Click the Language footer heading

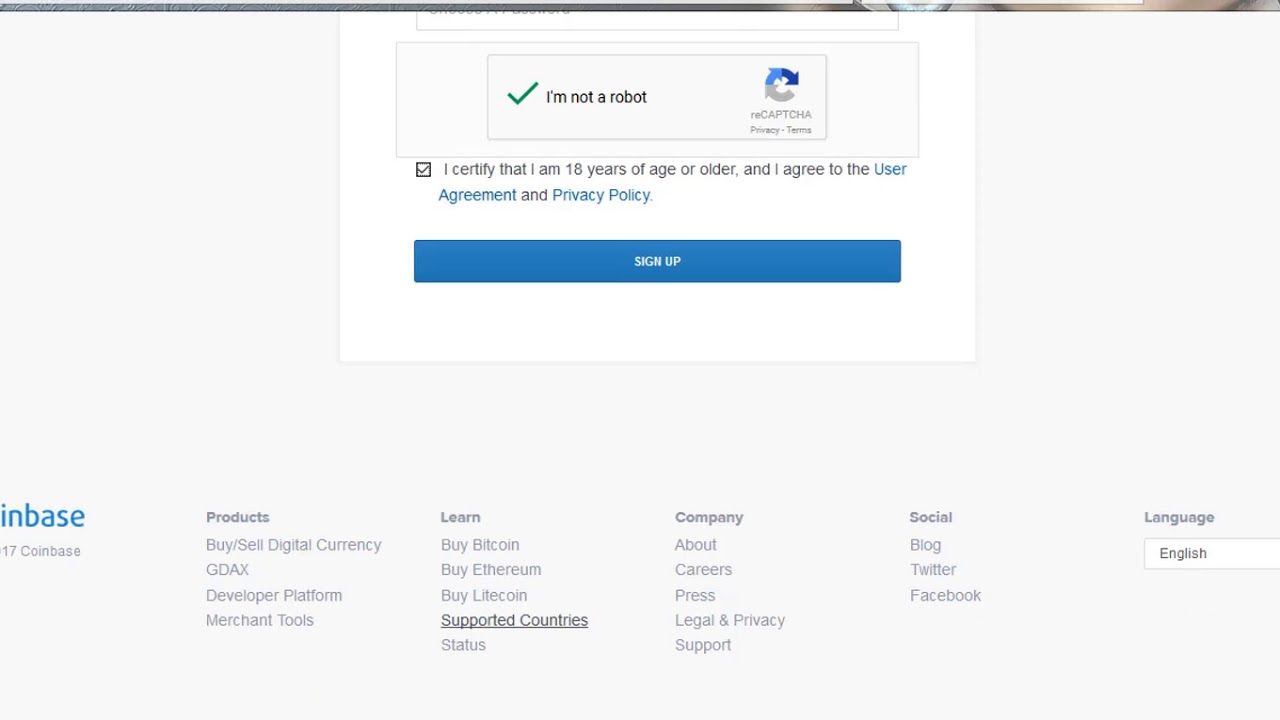tap(1179, 517)
